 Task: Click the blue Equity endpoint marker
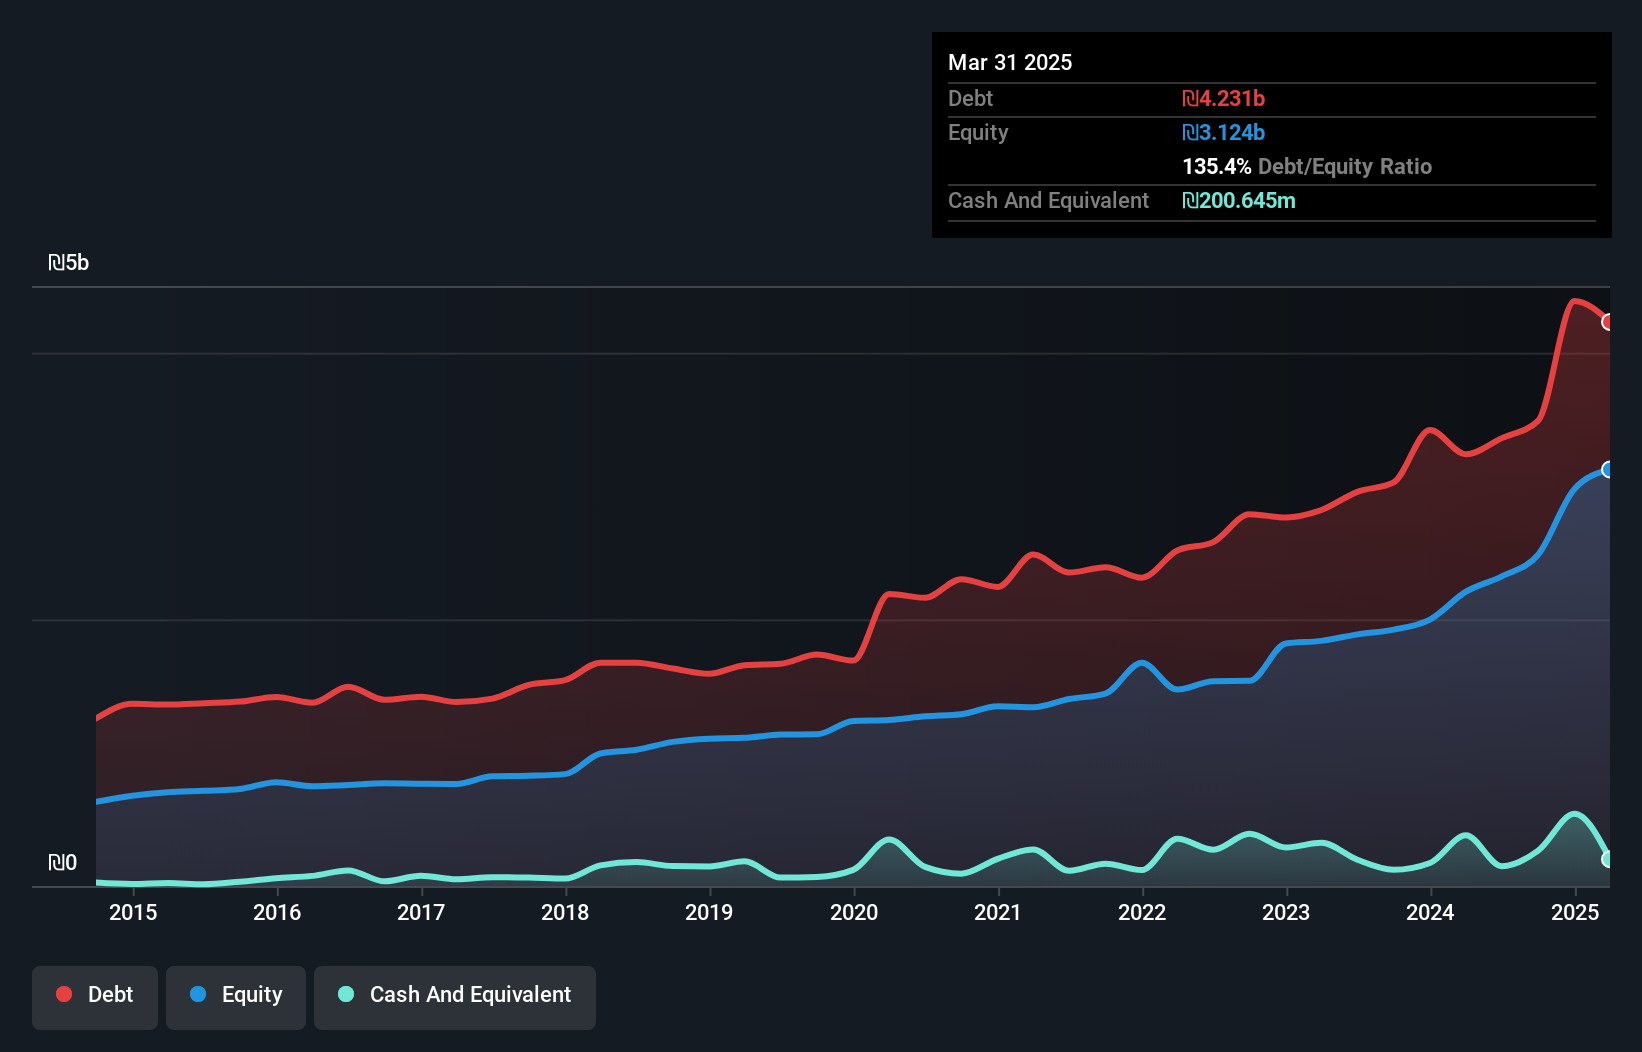coord(1607,470)
